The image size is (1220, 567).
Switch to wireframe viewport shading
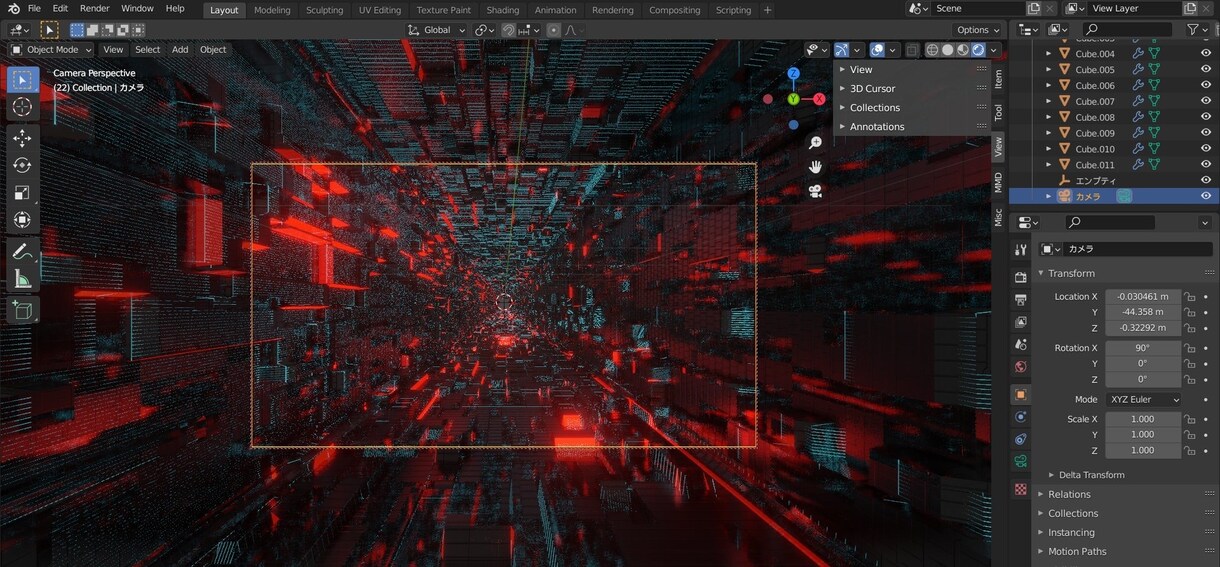pyautogui.click(x=932, y=50)
